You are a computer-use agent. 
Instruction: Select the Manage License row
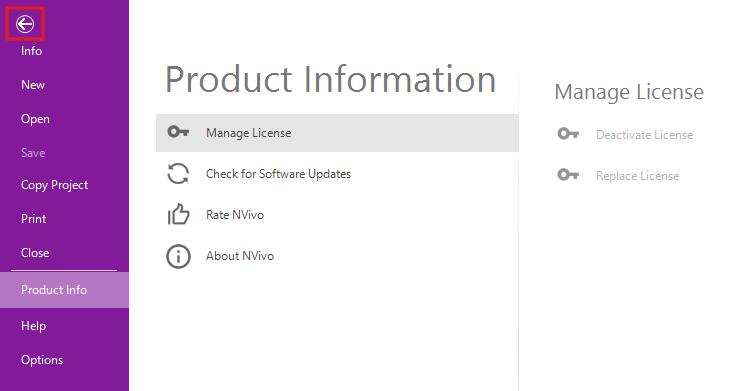click(337, 133)
